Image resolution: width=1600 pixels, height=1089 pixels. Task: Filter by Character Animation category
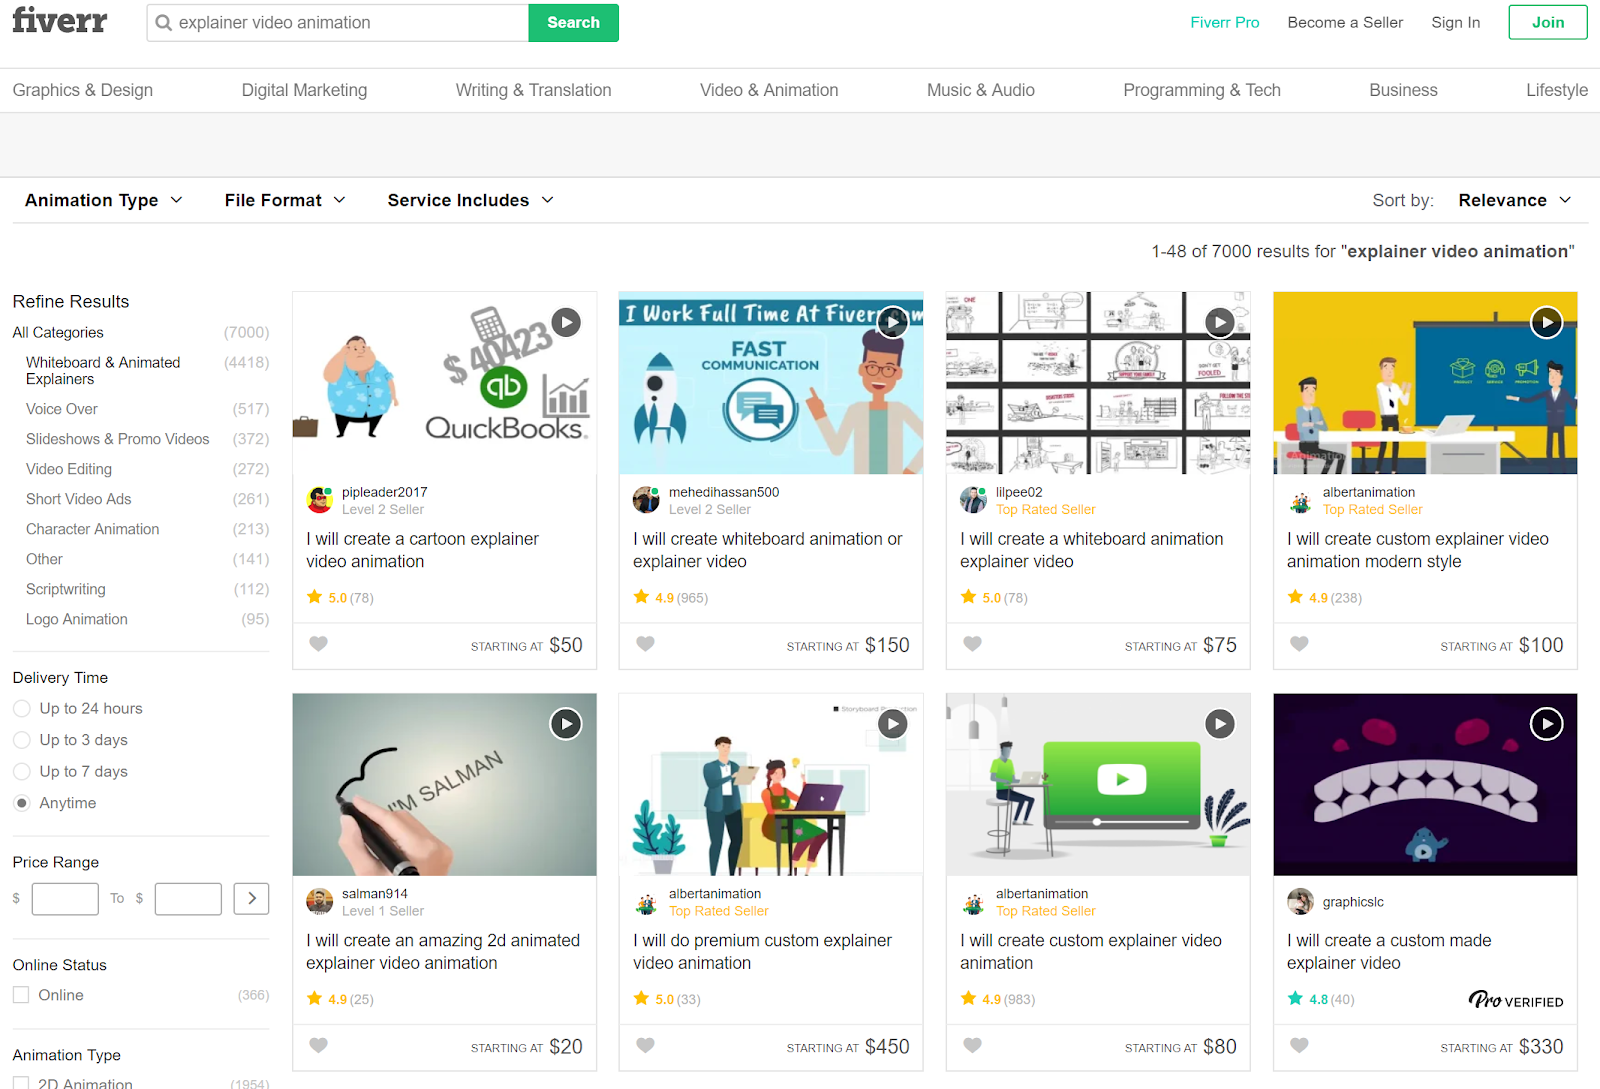tap(93, 529)
